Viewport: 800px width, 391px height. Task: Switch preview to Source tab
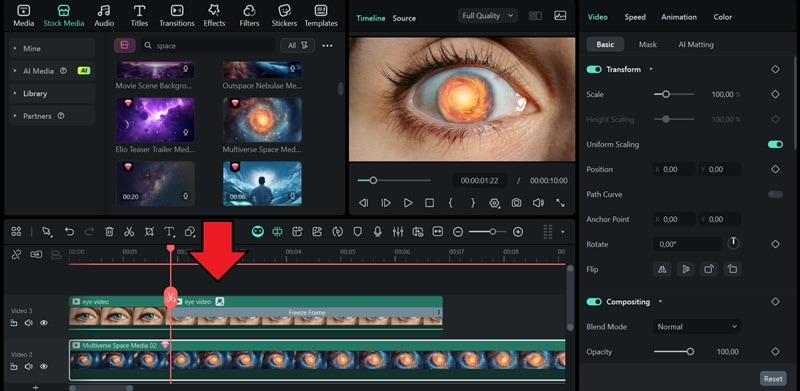tap(404, 18)
